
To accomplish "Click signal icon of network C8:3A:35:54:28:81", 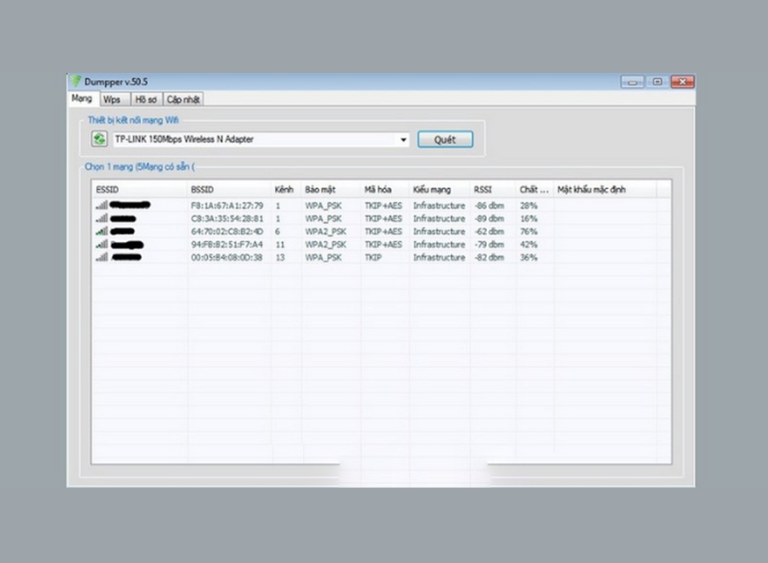I will (101, 218).
